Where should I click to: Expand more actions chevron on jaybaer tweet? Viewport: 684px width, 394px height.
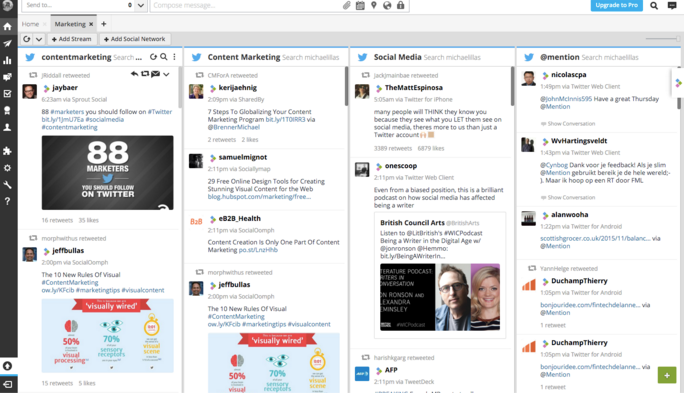click(x=166, y=74)
